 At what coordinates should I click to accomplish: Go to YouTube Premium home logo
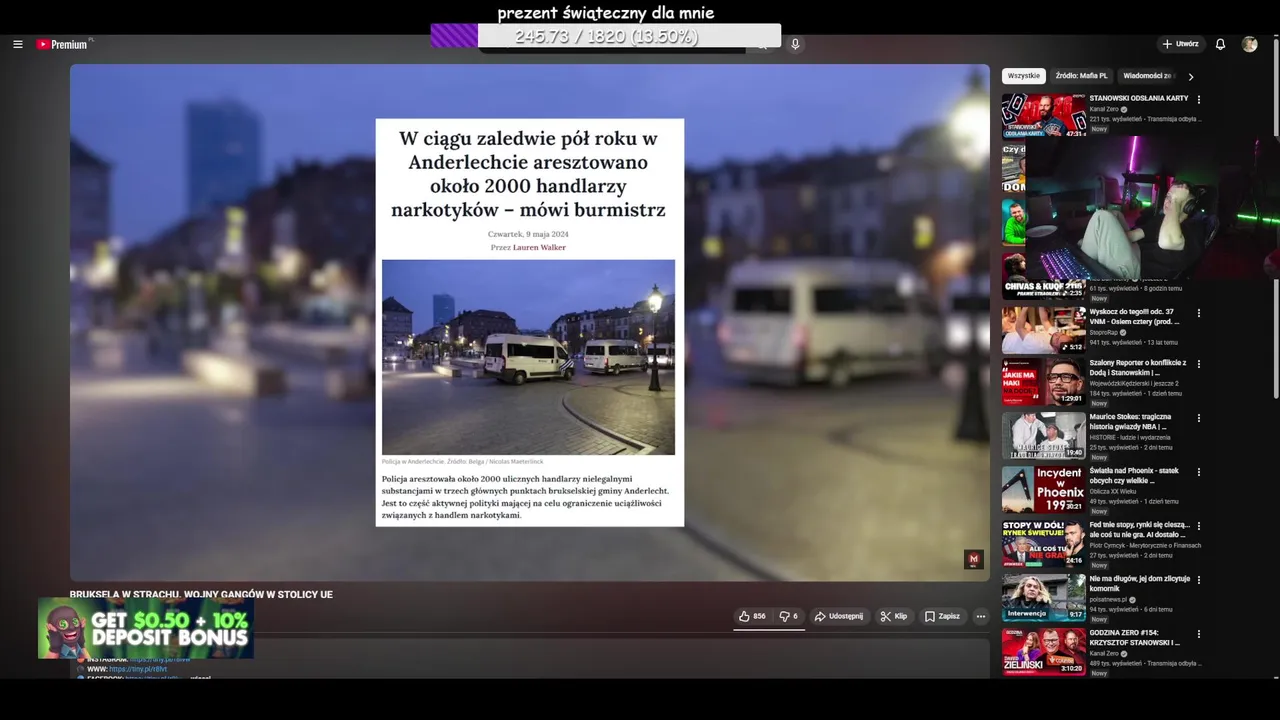(x=64, y=44)
